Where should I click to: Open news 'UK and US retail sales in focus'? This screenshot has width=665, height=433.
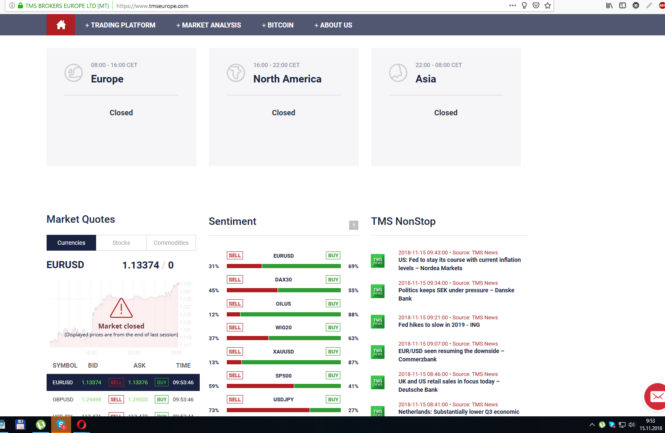[x=449, y=386]
